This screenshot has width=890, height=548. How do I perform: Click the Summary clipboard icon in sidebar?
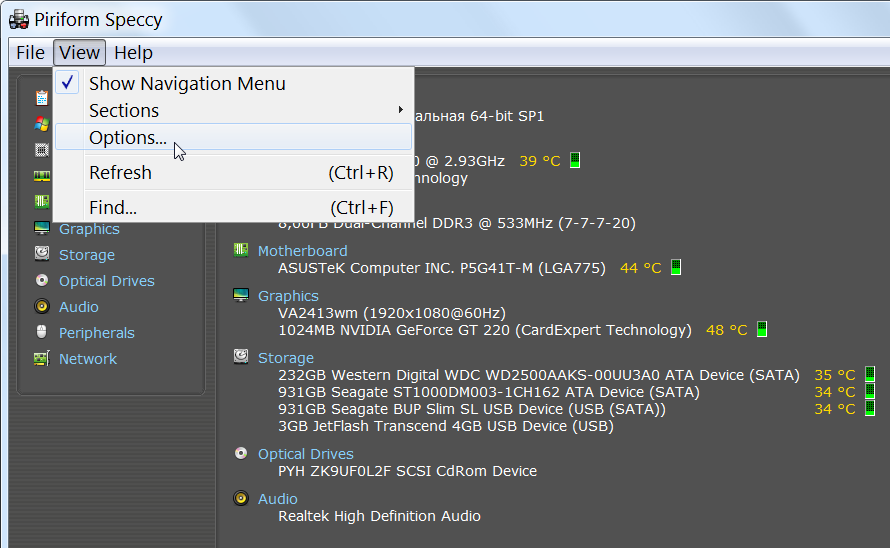(42, 98)
